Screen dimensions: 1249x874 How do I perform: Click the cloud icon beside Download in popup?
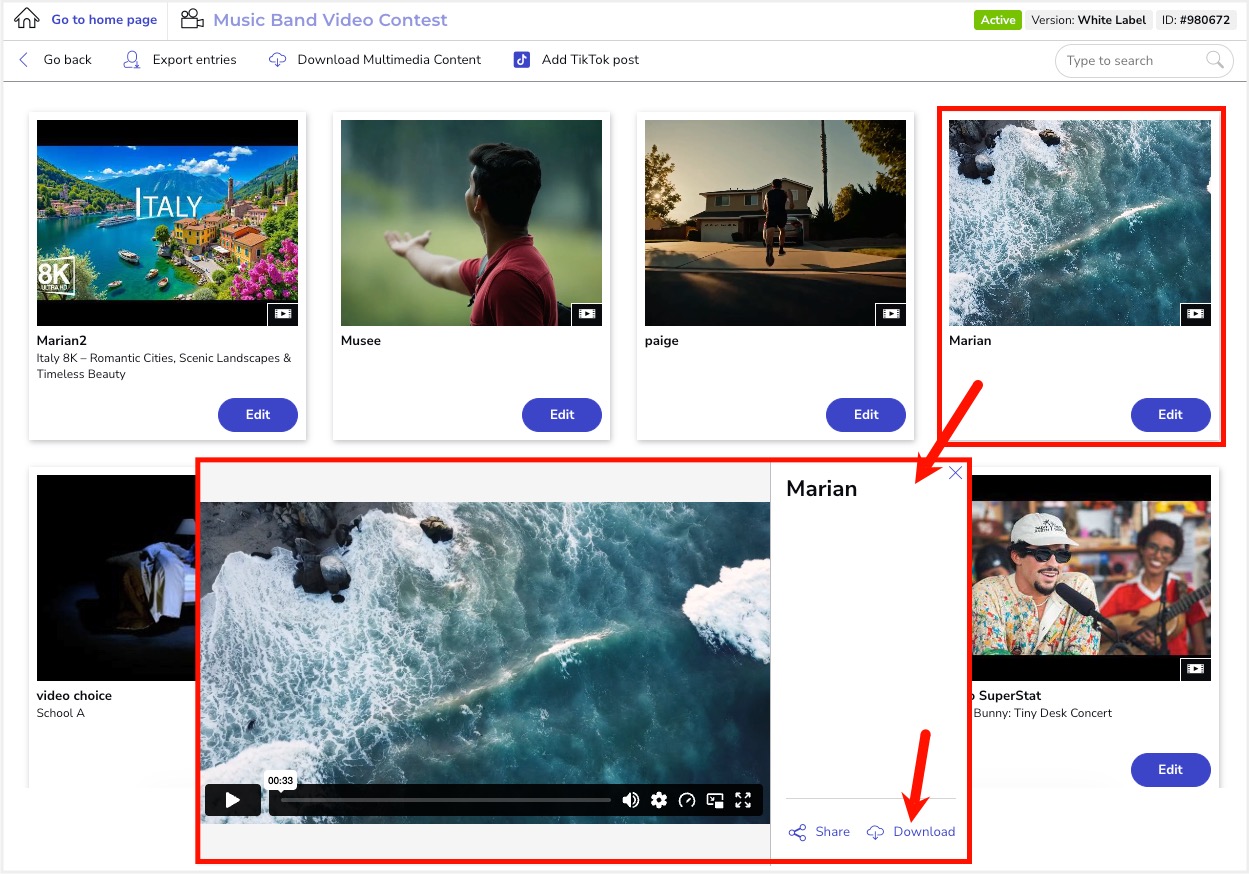click(x=875, y=832)
